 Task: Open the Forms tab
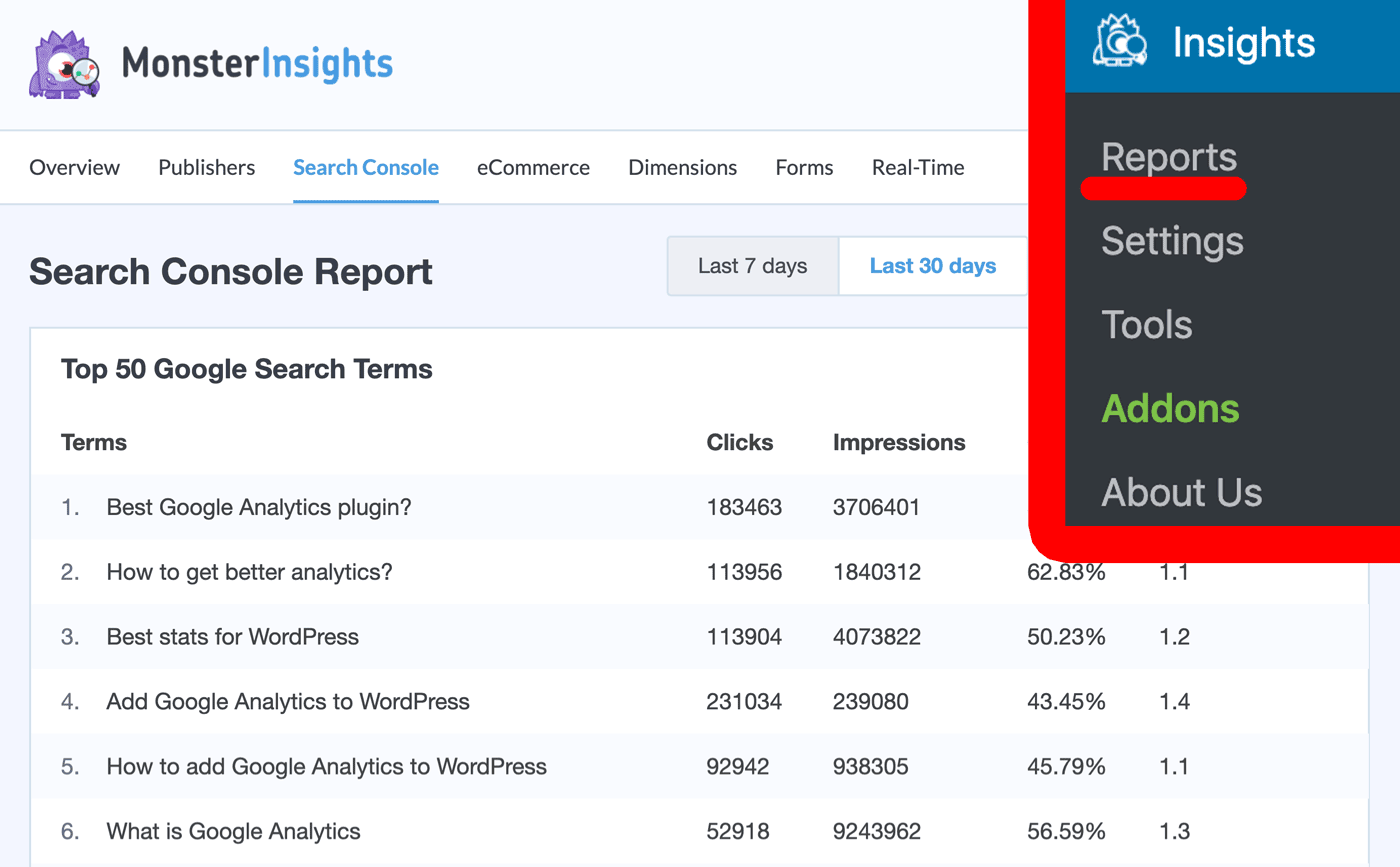click(805, 168)
